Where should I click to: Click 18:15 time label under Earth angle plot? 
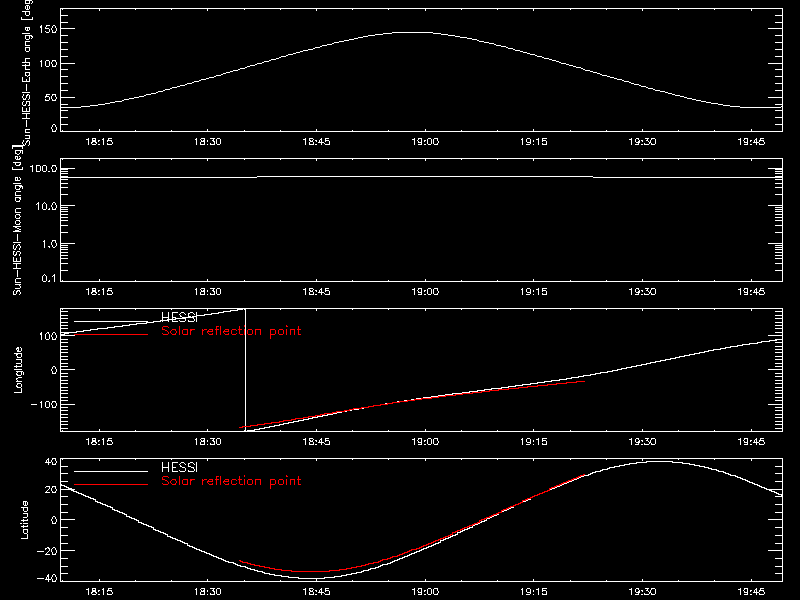pyautogui.click(x=99, y=142)
